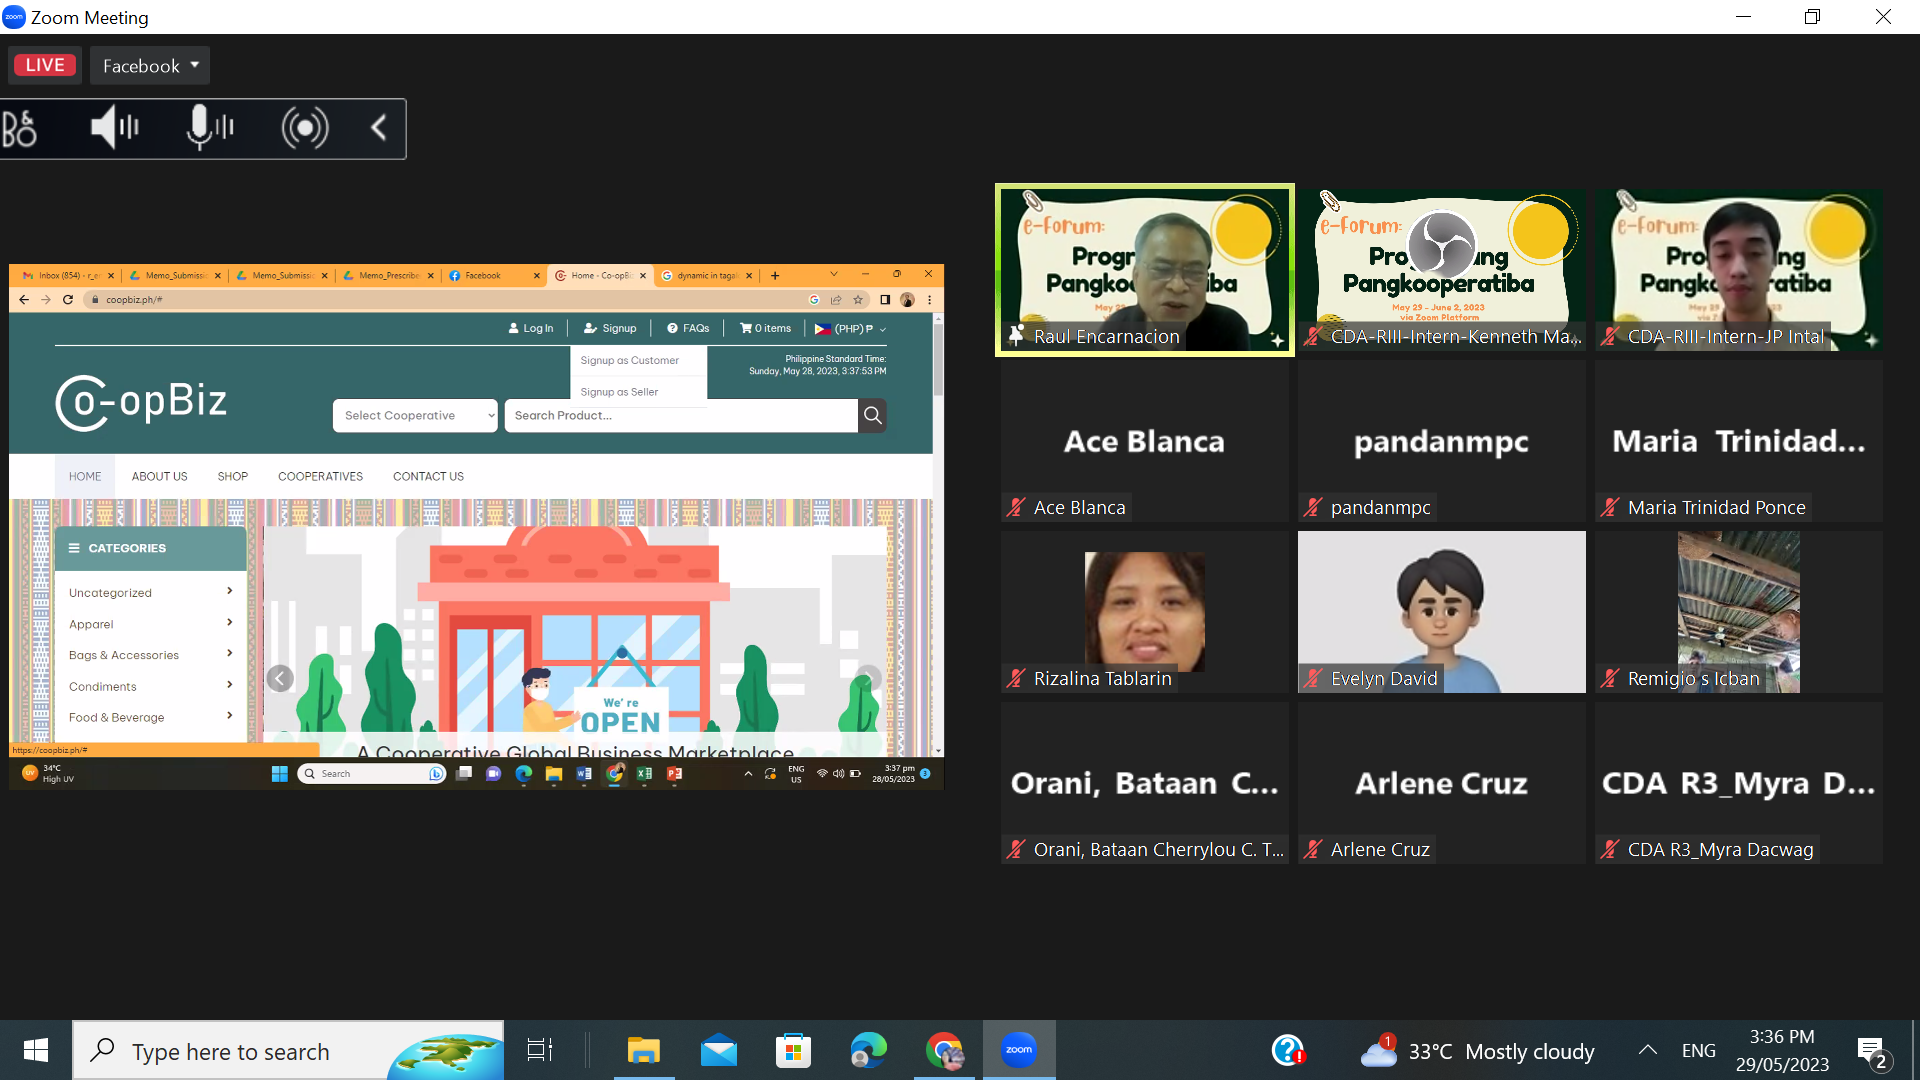Screen dimensions: 1920x1080
Task: Toggle the speaker volume icon in audio toolbar
Action: click(x=114, y=127)
